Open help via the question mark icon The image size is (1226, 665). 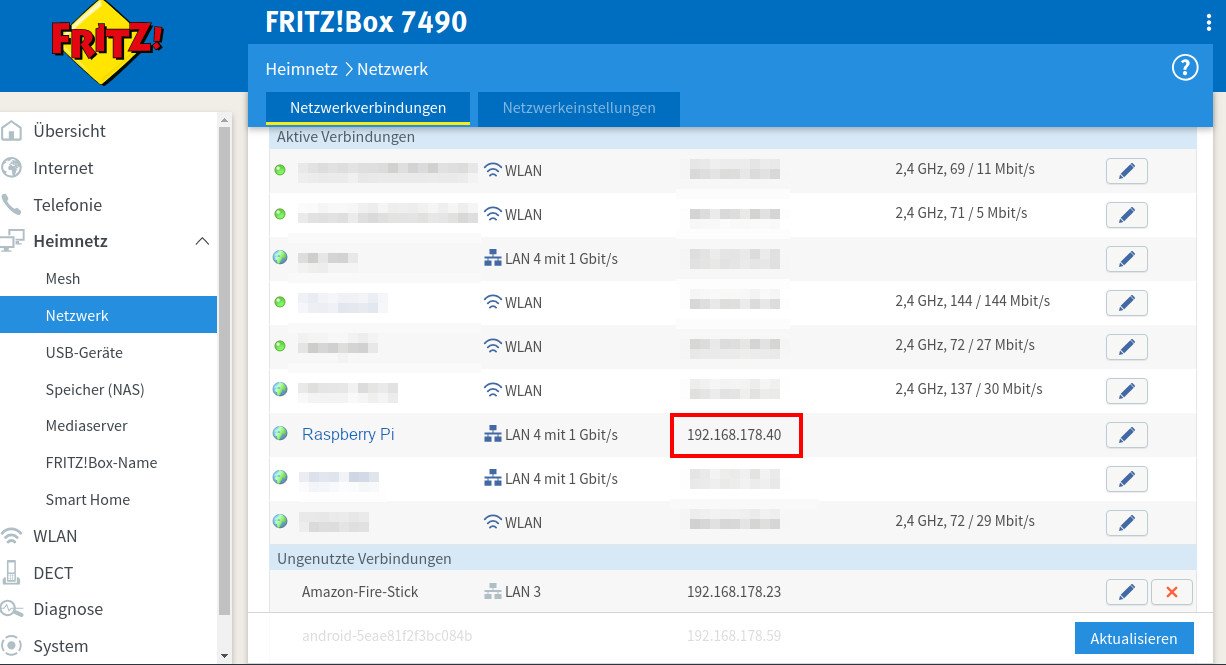coord(1185,67)
